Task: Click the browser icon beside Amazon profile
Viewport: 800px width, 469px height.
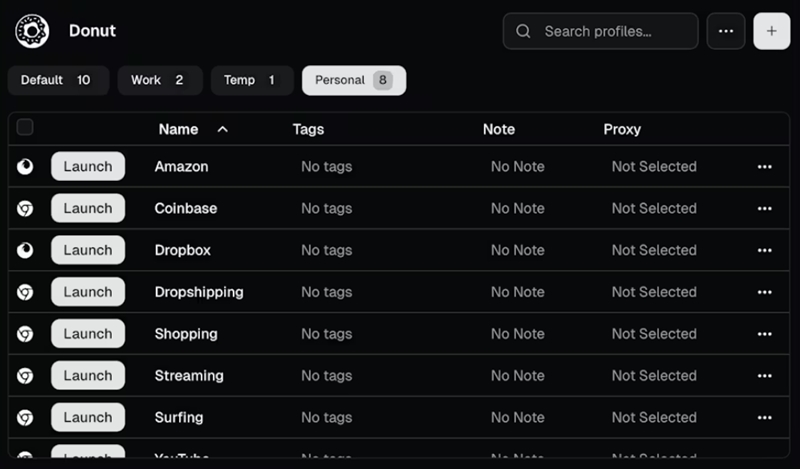Action: coord(25,167)
